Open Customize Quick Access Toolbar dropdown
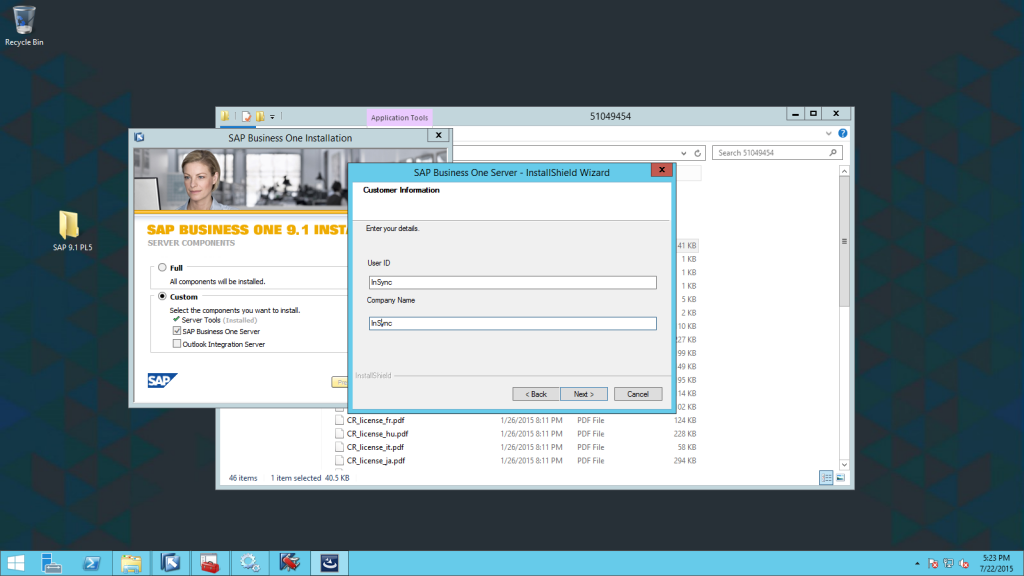1024x576 pixels. point(272,117)
